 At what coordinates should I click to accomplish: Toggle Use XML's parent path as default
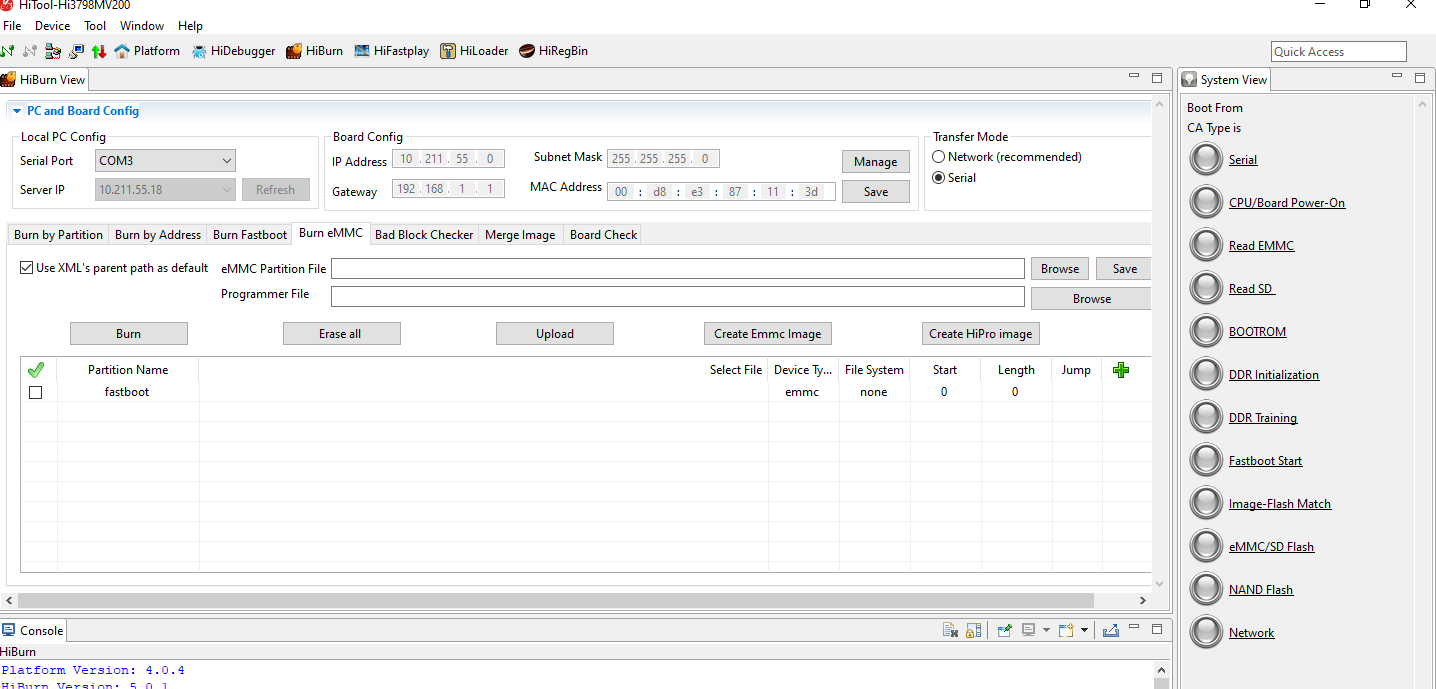coord(27,268)
